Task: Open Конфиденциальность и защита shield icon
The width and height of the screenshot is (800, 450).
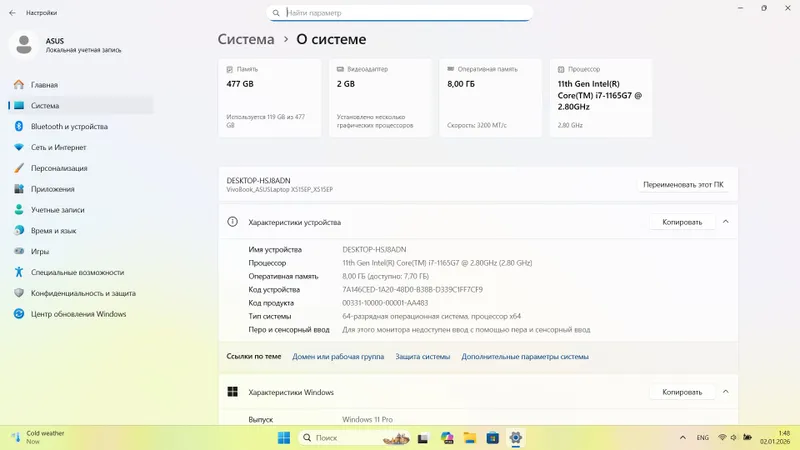Action: coord(19,293)
